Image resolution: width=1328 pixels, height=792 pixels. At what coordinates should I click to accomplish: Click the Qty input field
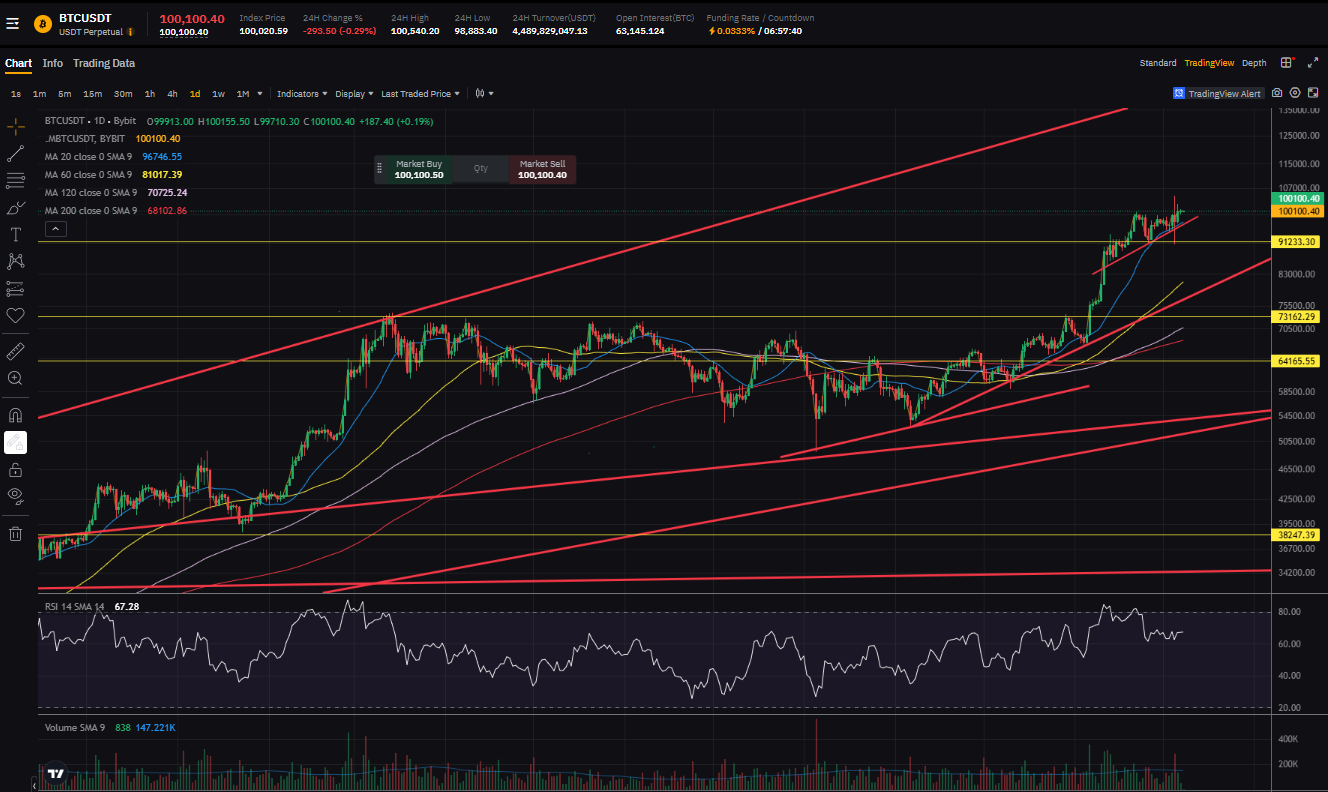(481, 169)
